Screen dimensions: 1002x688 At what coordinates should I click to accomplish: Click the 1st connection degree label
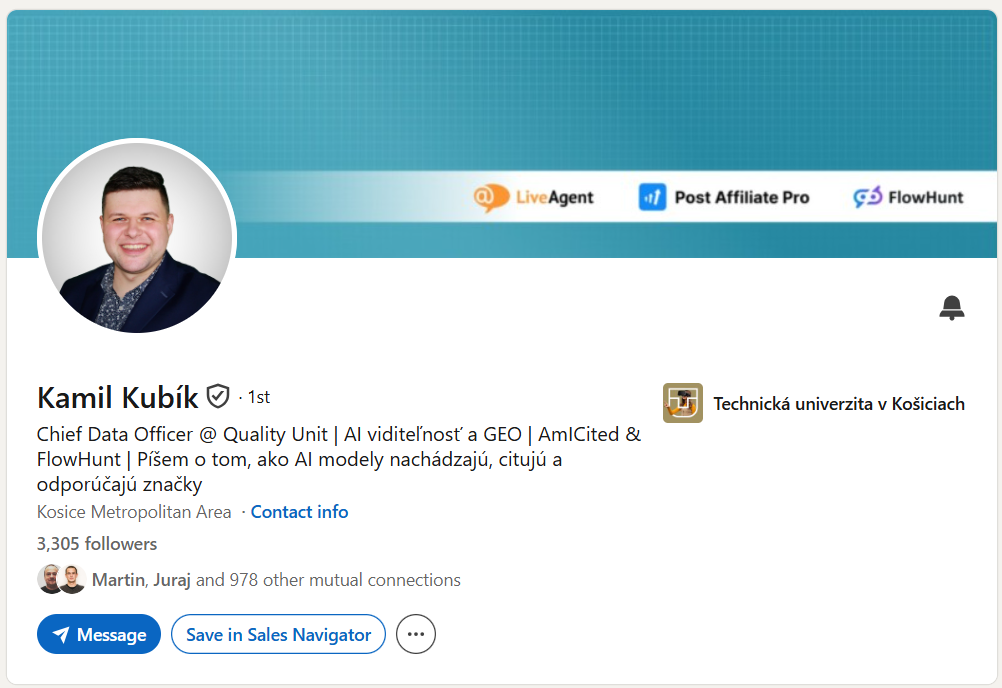[259, 397]
